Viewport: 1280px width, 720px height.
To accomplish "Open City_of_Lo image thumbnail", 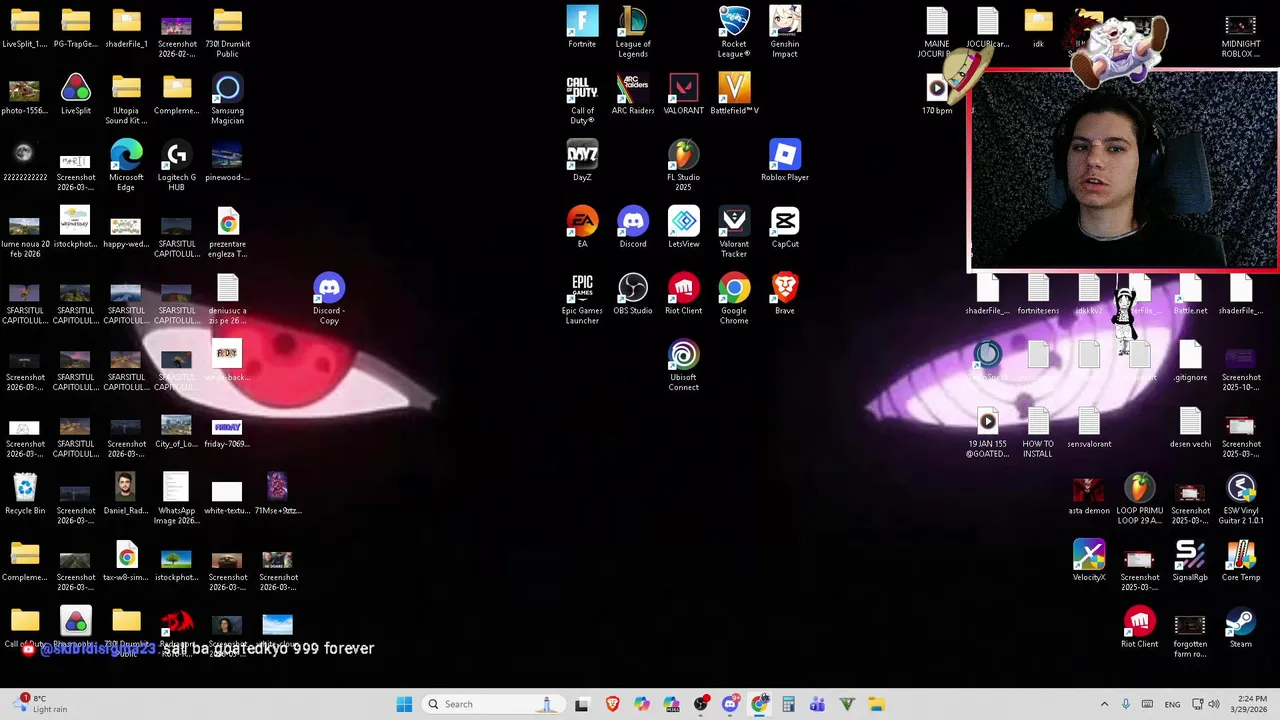I will 177,428.
